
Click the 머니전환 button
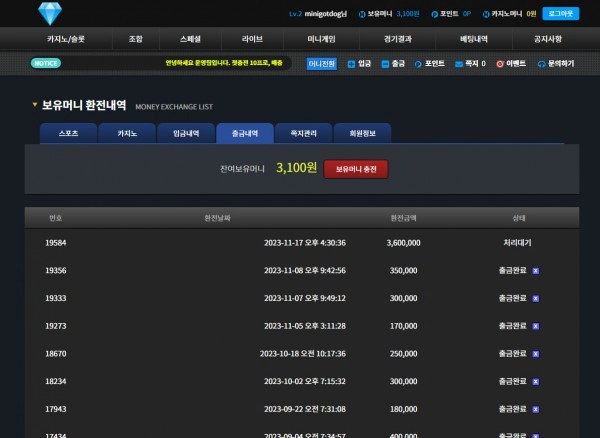pos(321,64)
